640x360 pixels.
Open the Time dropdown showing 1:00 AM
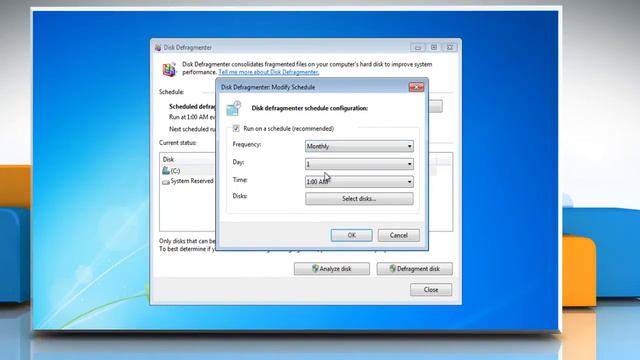tap(359, 182)
